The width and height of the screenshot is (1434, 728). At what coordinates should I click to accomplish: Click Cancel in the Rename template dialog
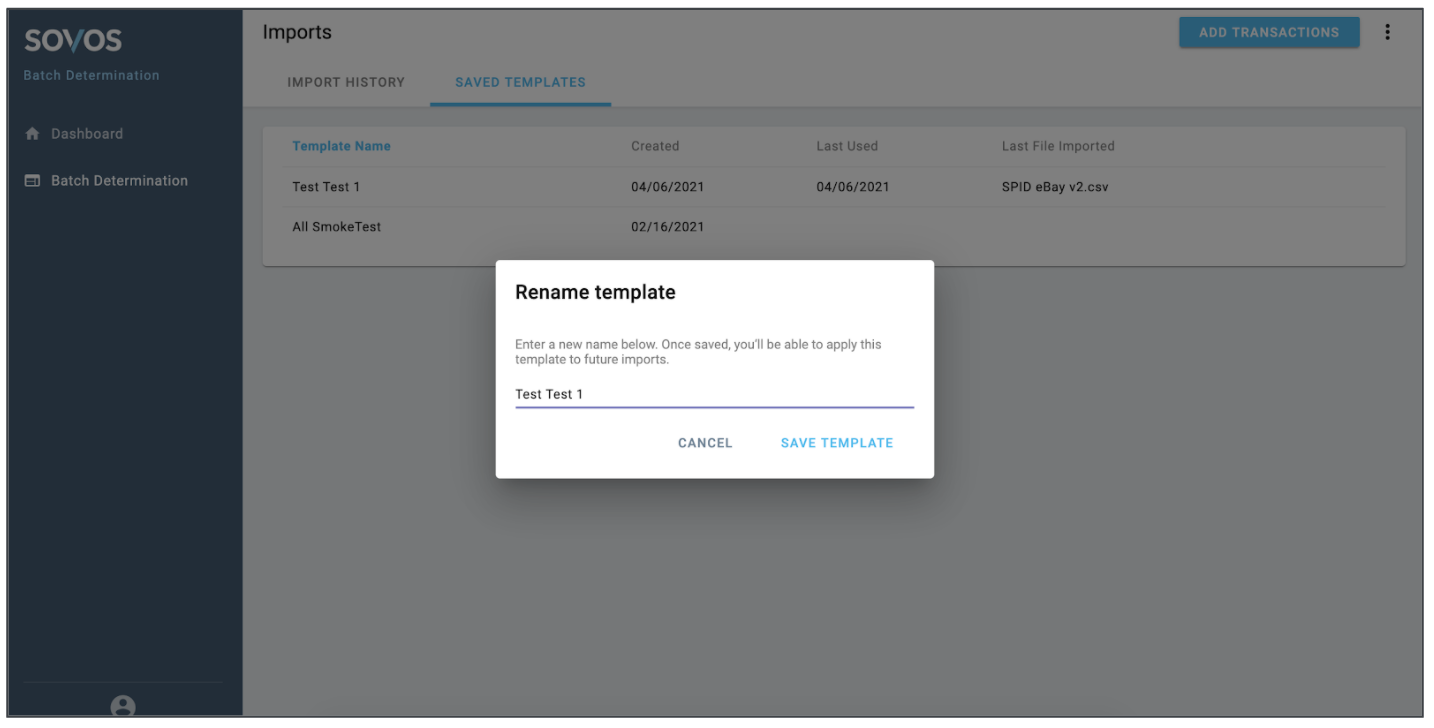click(705, 443)
